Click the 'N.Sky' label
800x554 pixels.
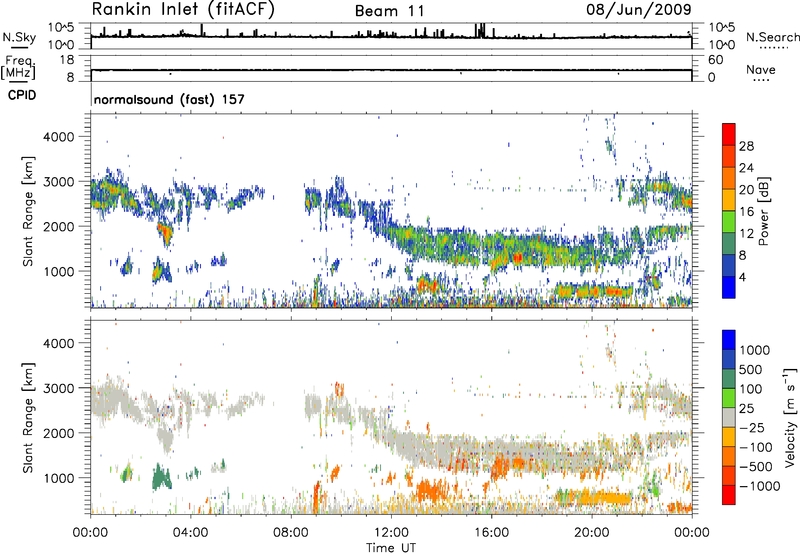click(x=19, y=37)
